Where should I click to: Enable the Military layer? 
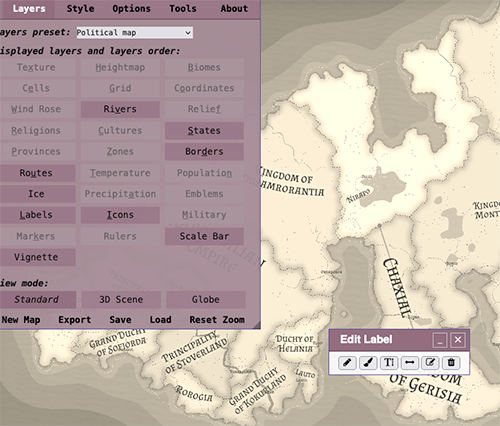(x=204, y=215)
